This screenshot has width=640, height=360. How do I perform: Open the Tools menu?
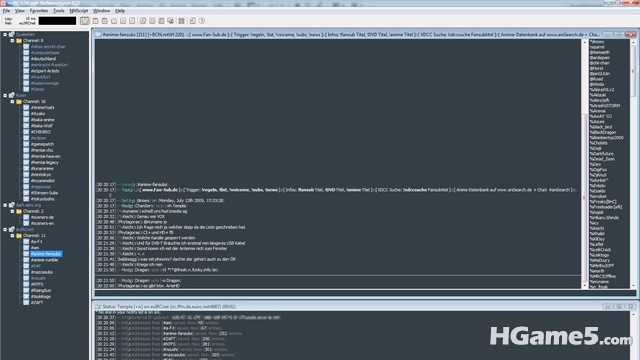[x=59, y=11]
